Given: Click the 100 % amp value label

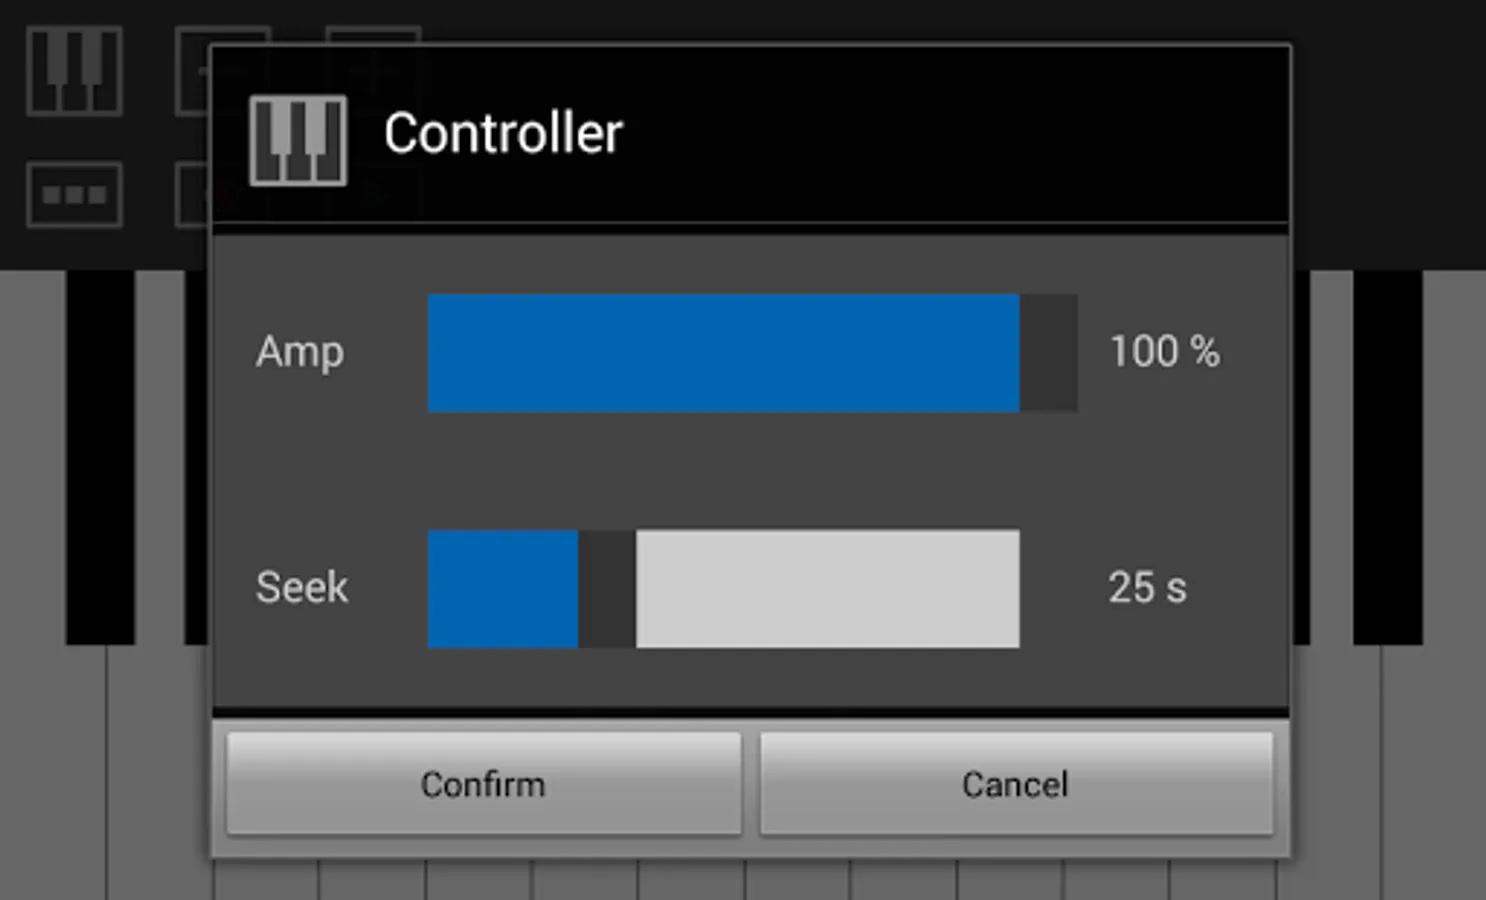Looking at the screenshot, I should pyautogui.click(x=1165, y=352).
